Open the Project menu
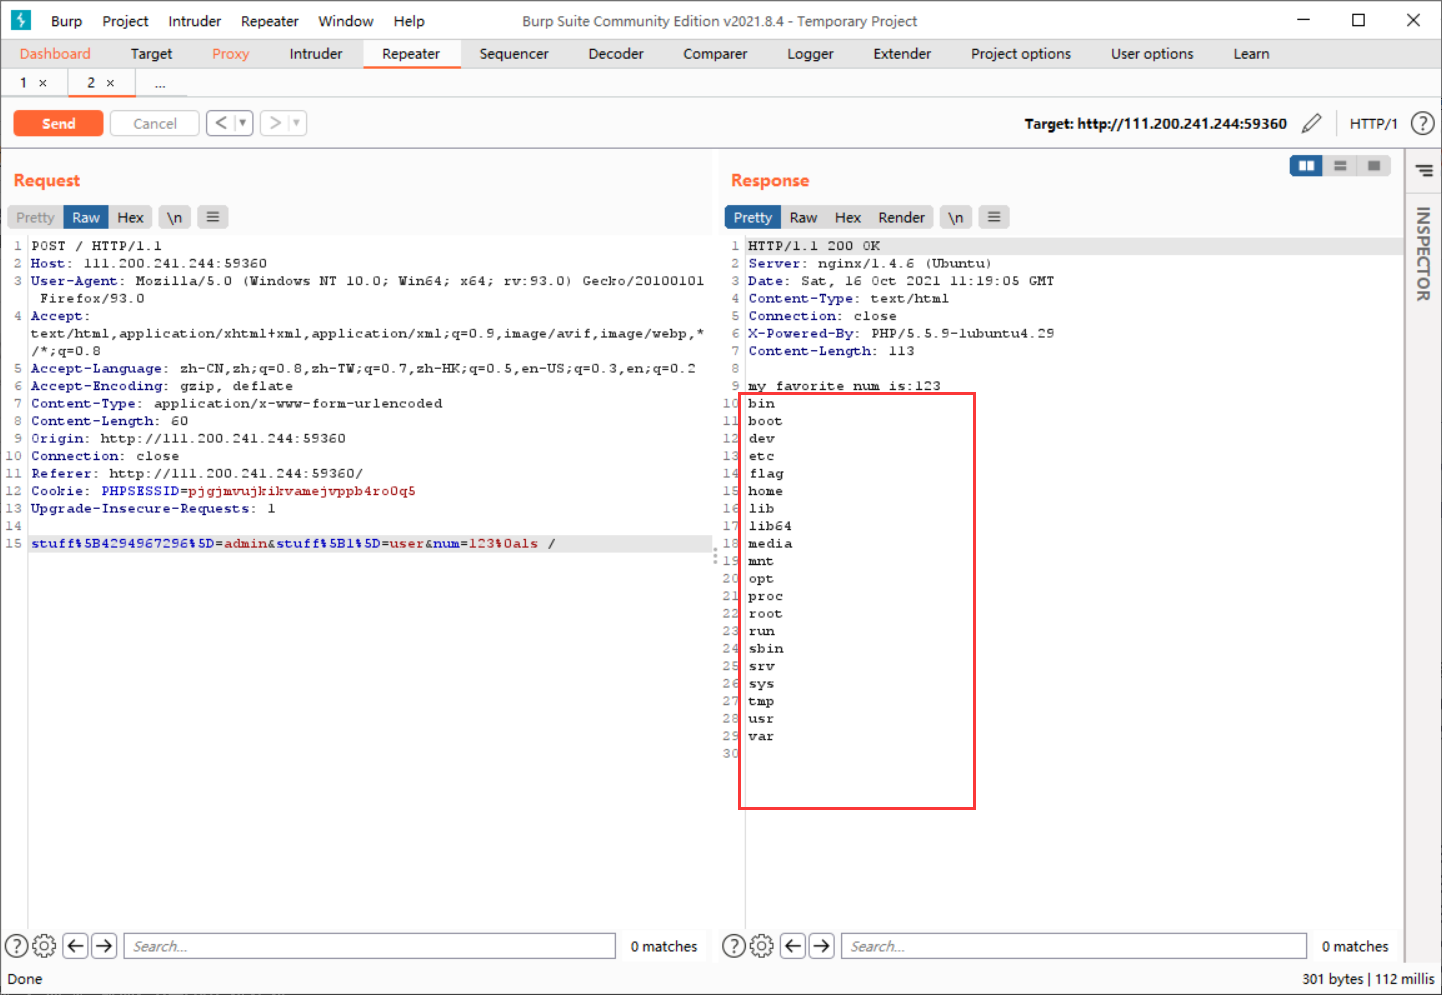This screenshot has width=1442, height=995. (x=125, y=21)
